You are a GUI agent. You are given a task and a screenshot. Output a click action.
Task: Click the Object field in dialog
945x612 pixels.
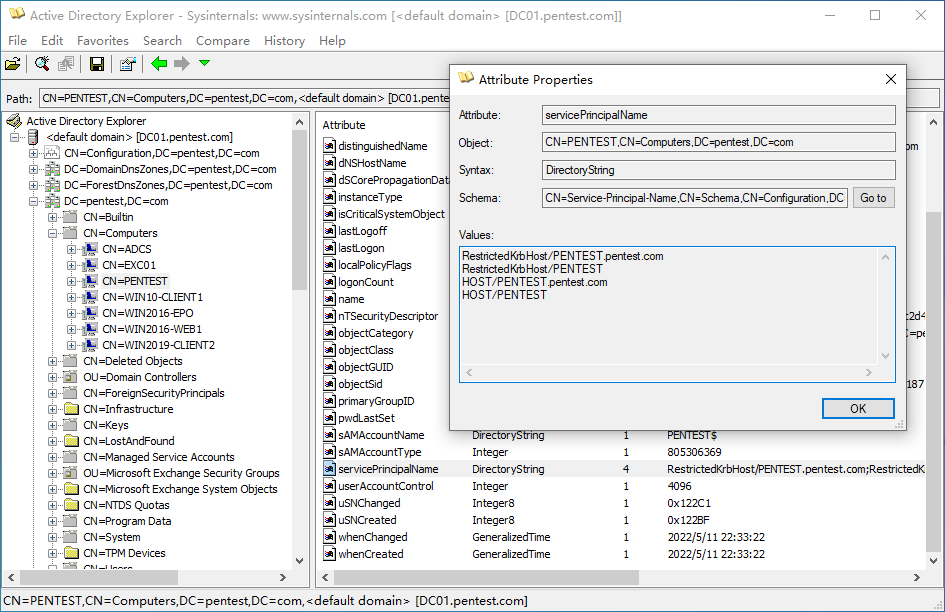(x=718, y=142)
